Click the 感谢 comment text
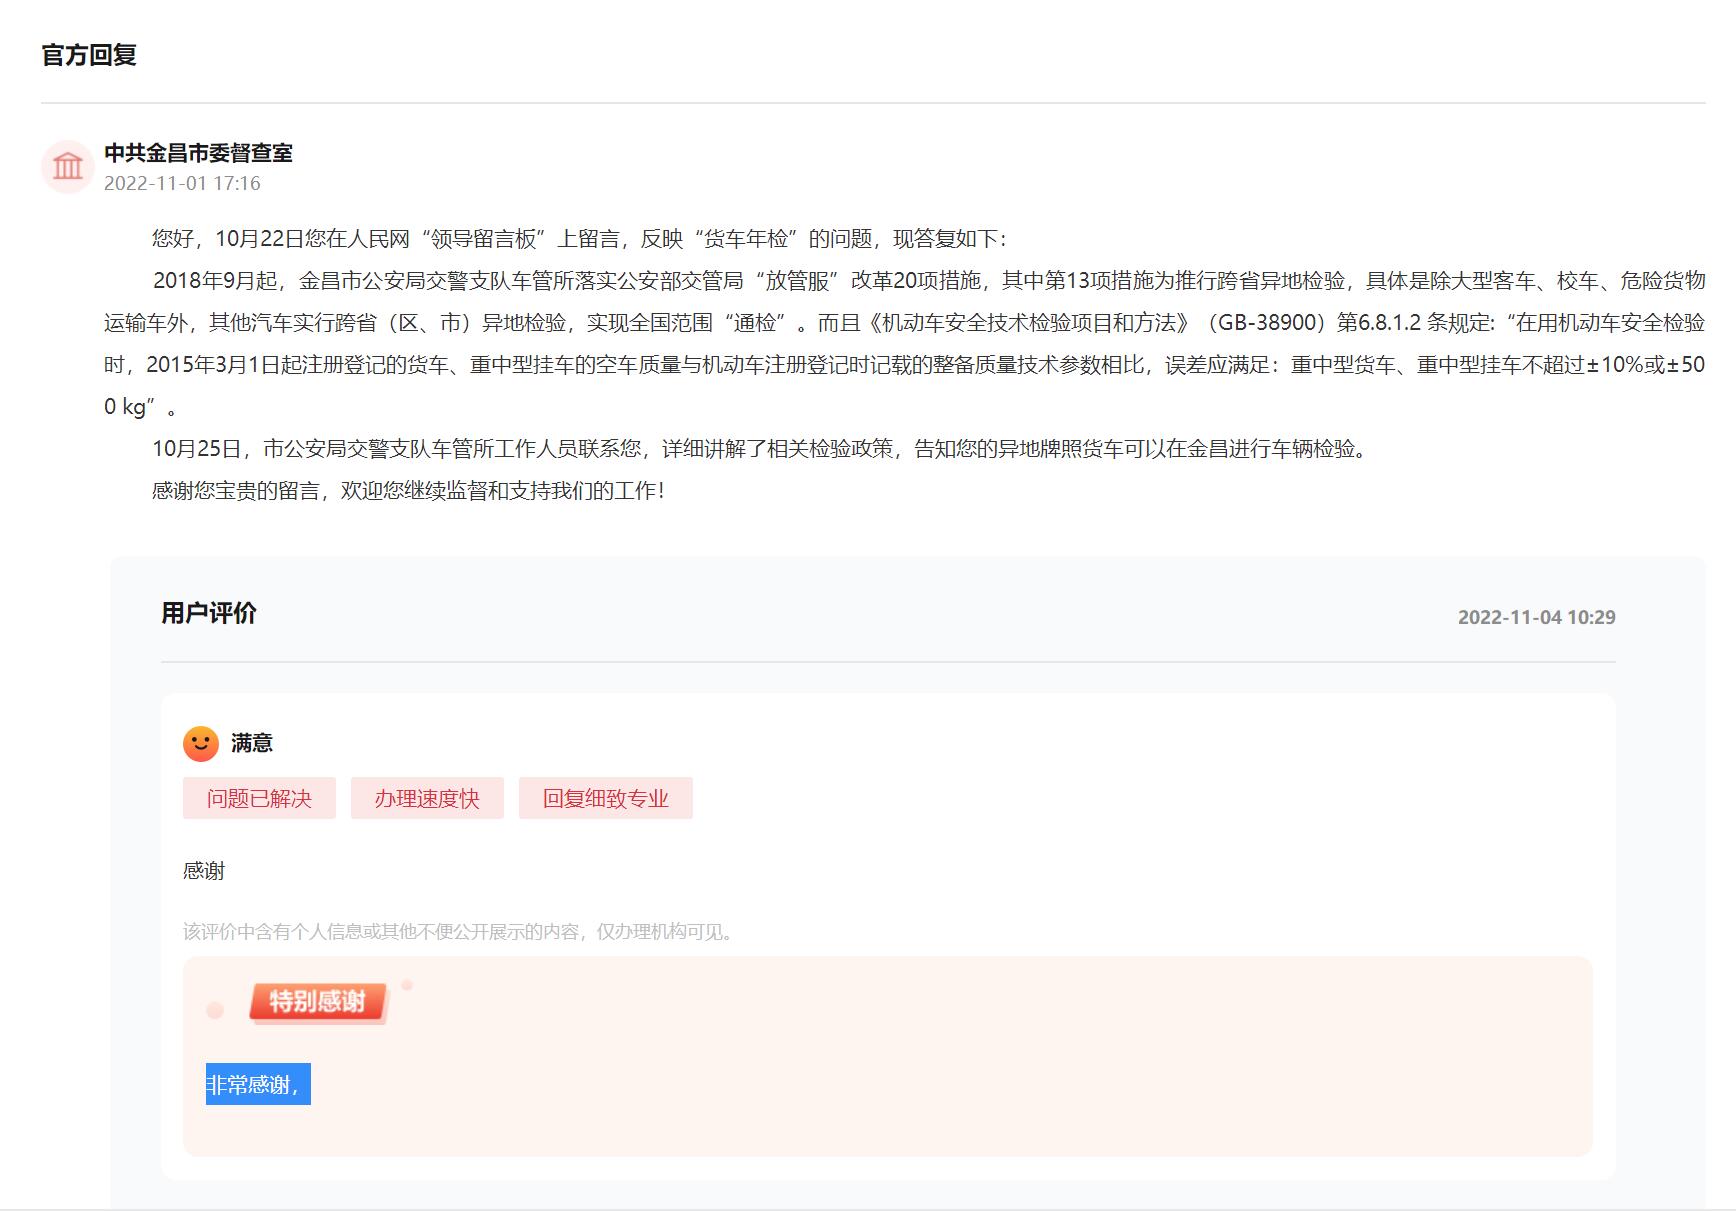The width and height of the screenshot is (1736, 1211). (x=204, y=871)
